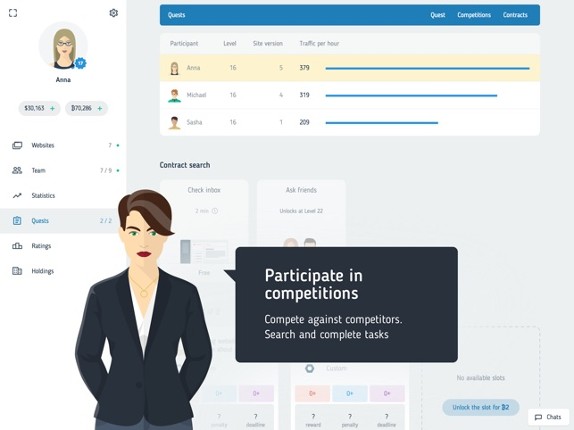This screenshot has height=430, width=574.
Task: Click the tutorial guide woman character
Action: (144, 310)
